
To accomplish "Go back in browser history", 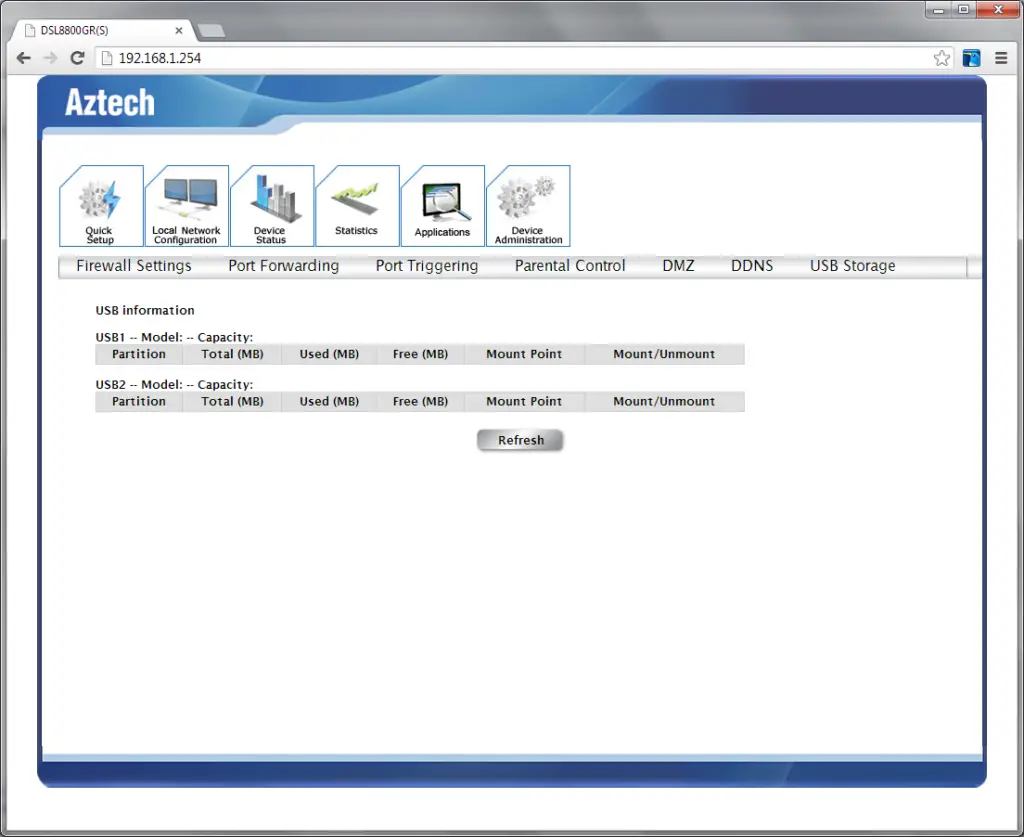I will click(24, 58).
